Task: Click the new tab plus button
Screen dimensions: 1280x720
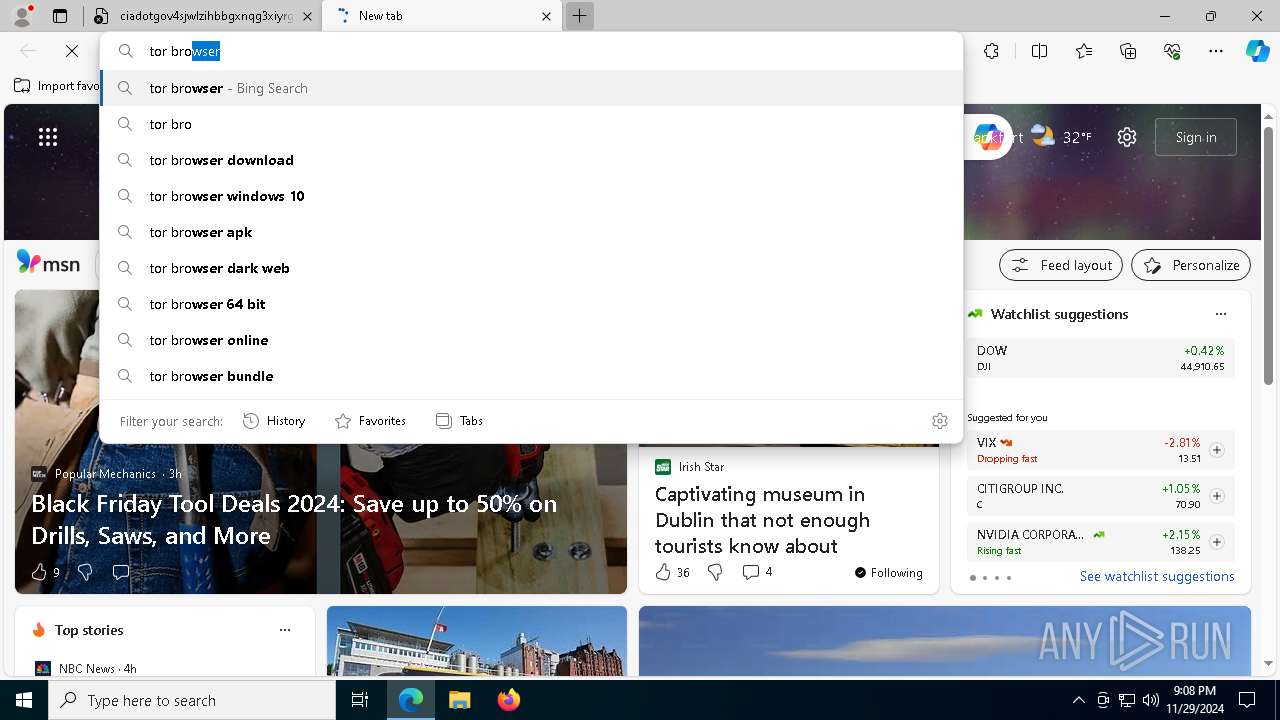Action: point(579,16)
